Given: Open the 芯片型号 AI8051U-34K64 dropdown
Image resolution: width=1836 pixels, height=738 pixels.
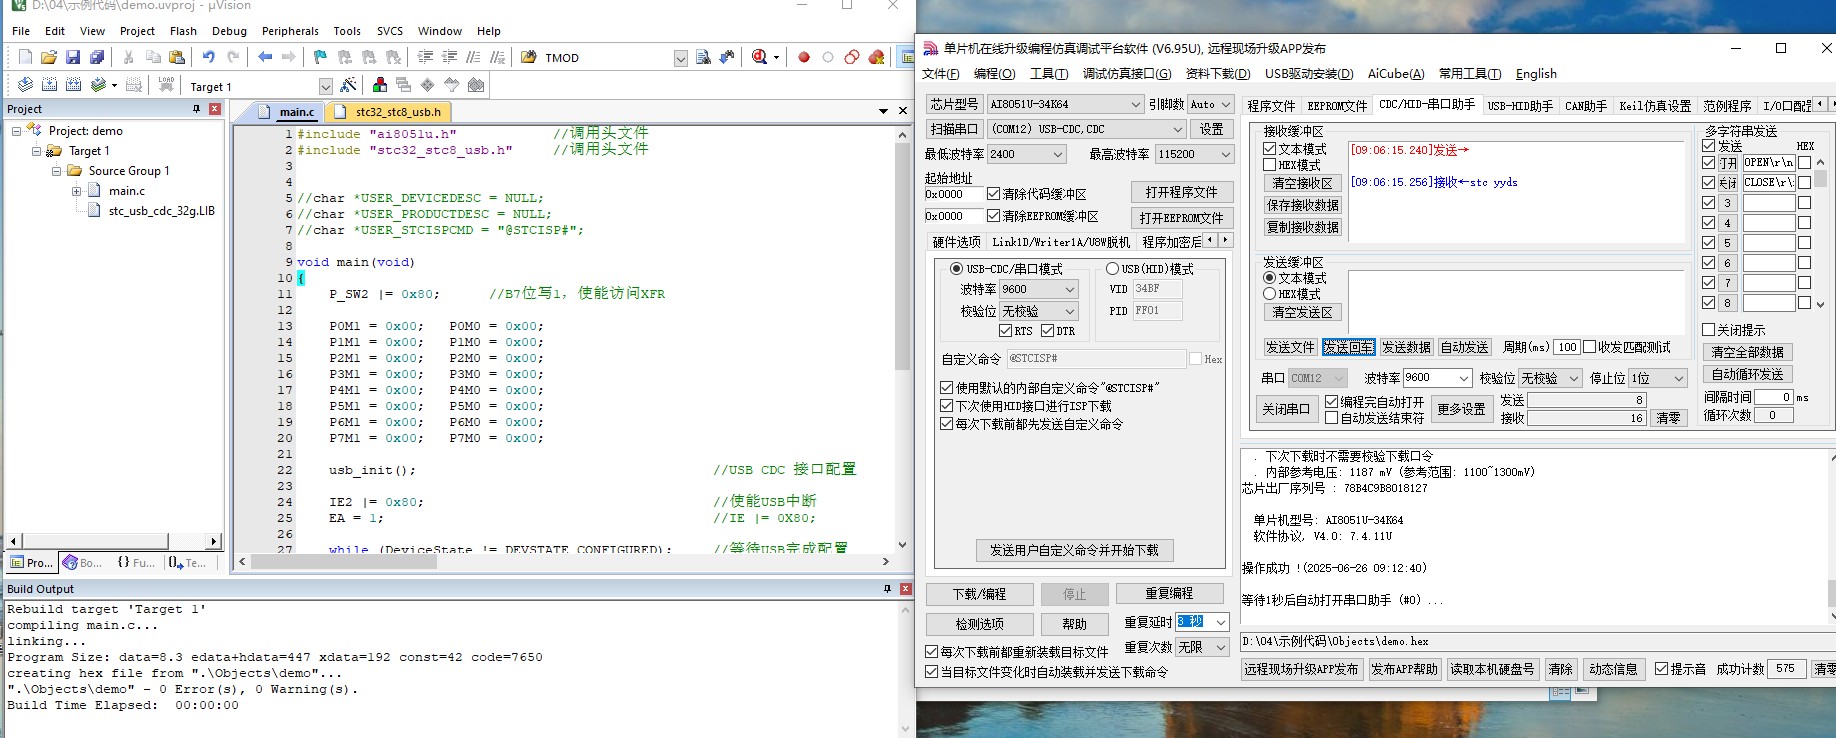Looking at the screenshot, I should [x=1135, y=104].
